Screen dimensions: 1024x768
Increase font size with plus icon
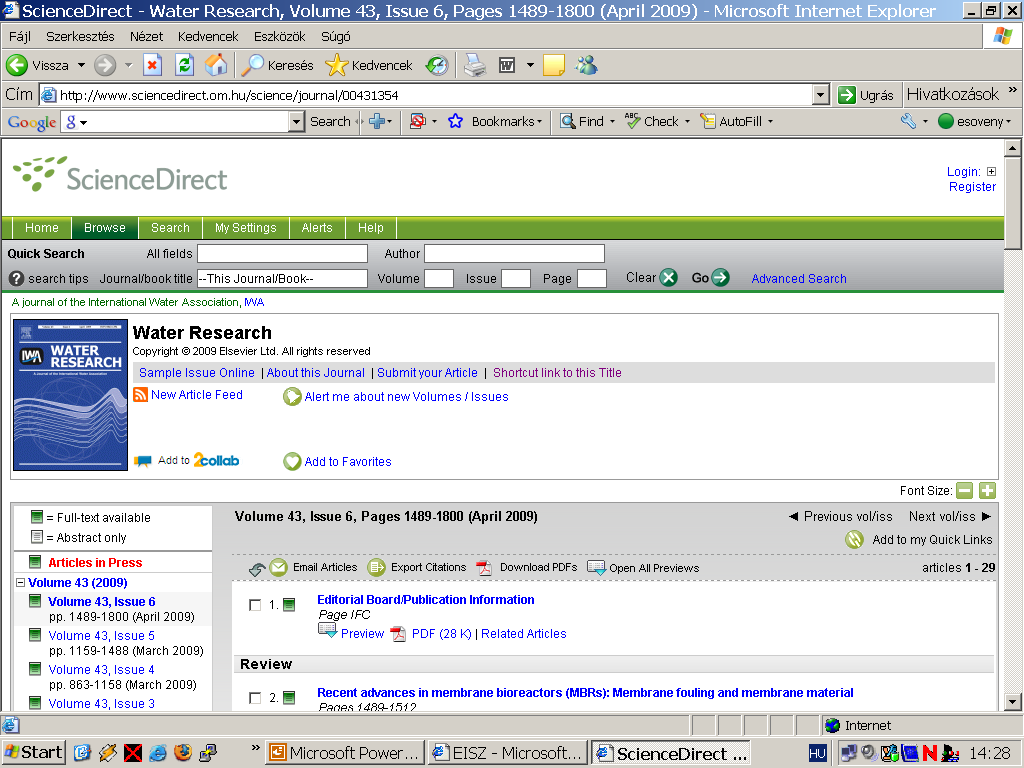pyautogui.click(x=987, y=490)
